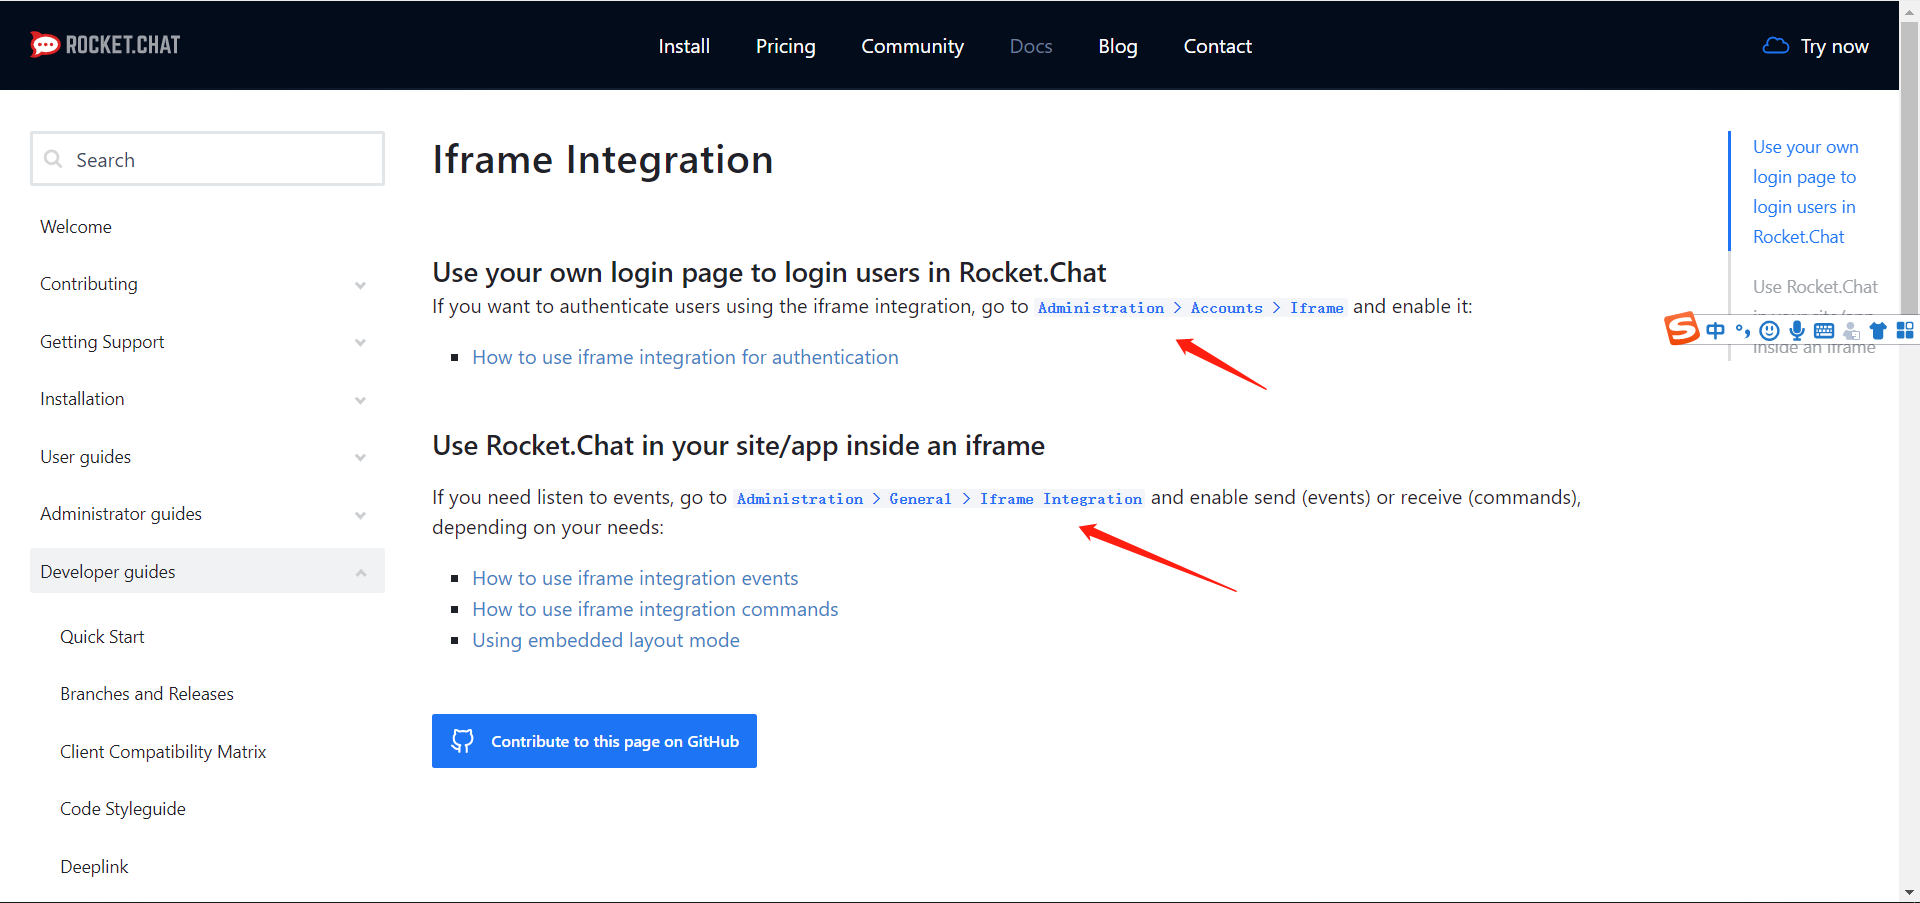The width and height of the screenshot is (1920, 903).
Task: Select the Getting Support sidebar label
Action: pyautogui.click(x=102, y=342)
